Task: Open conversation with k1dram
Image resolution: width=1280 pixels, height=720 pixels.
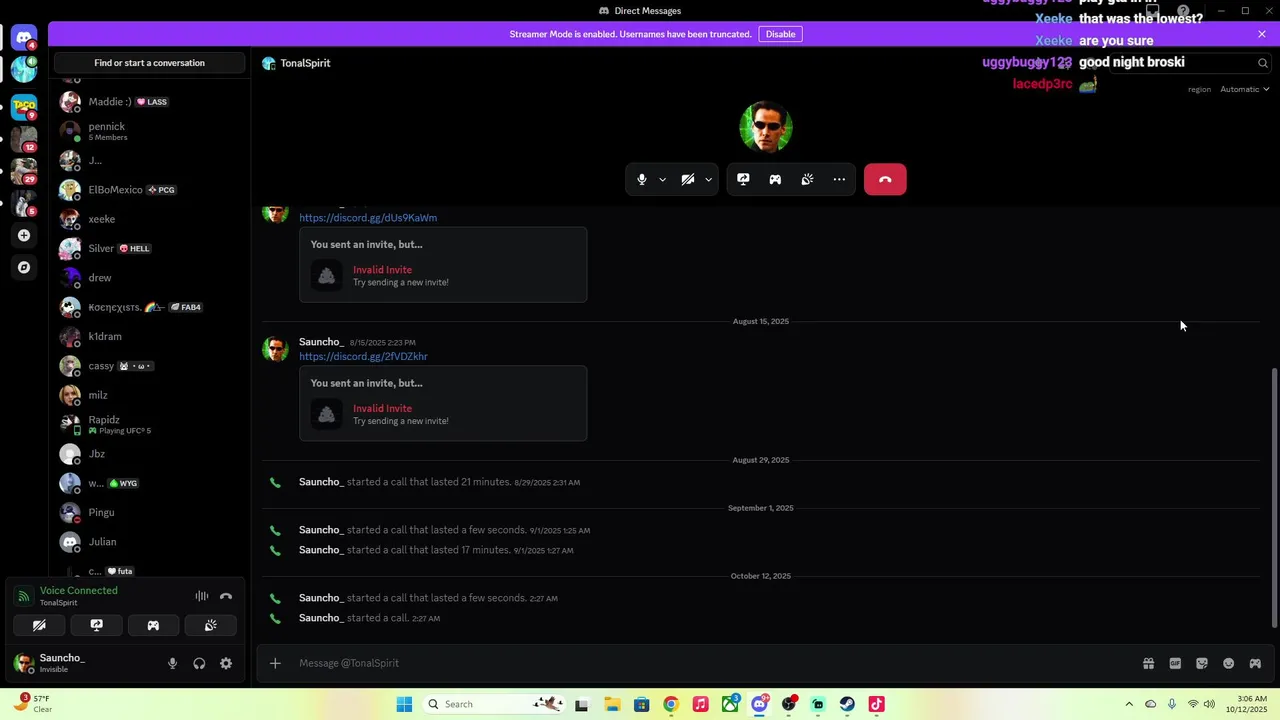Action: 150,336
